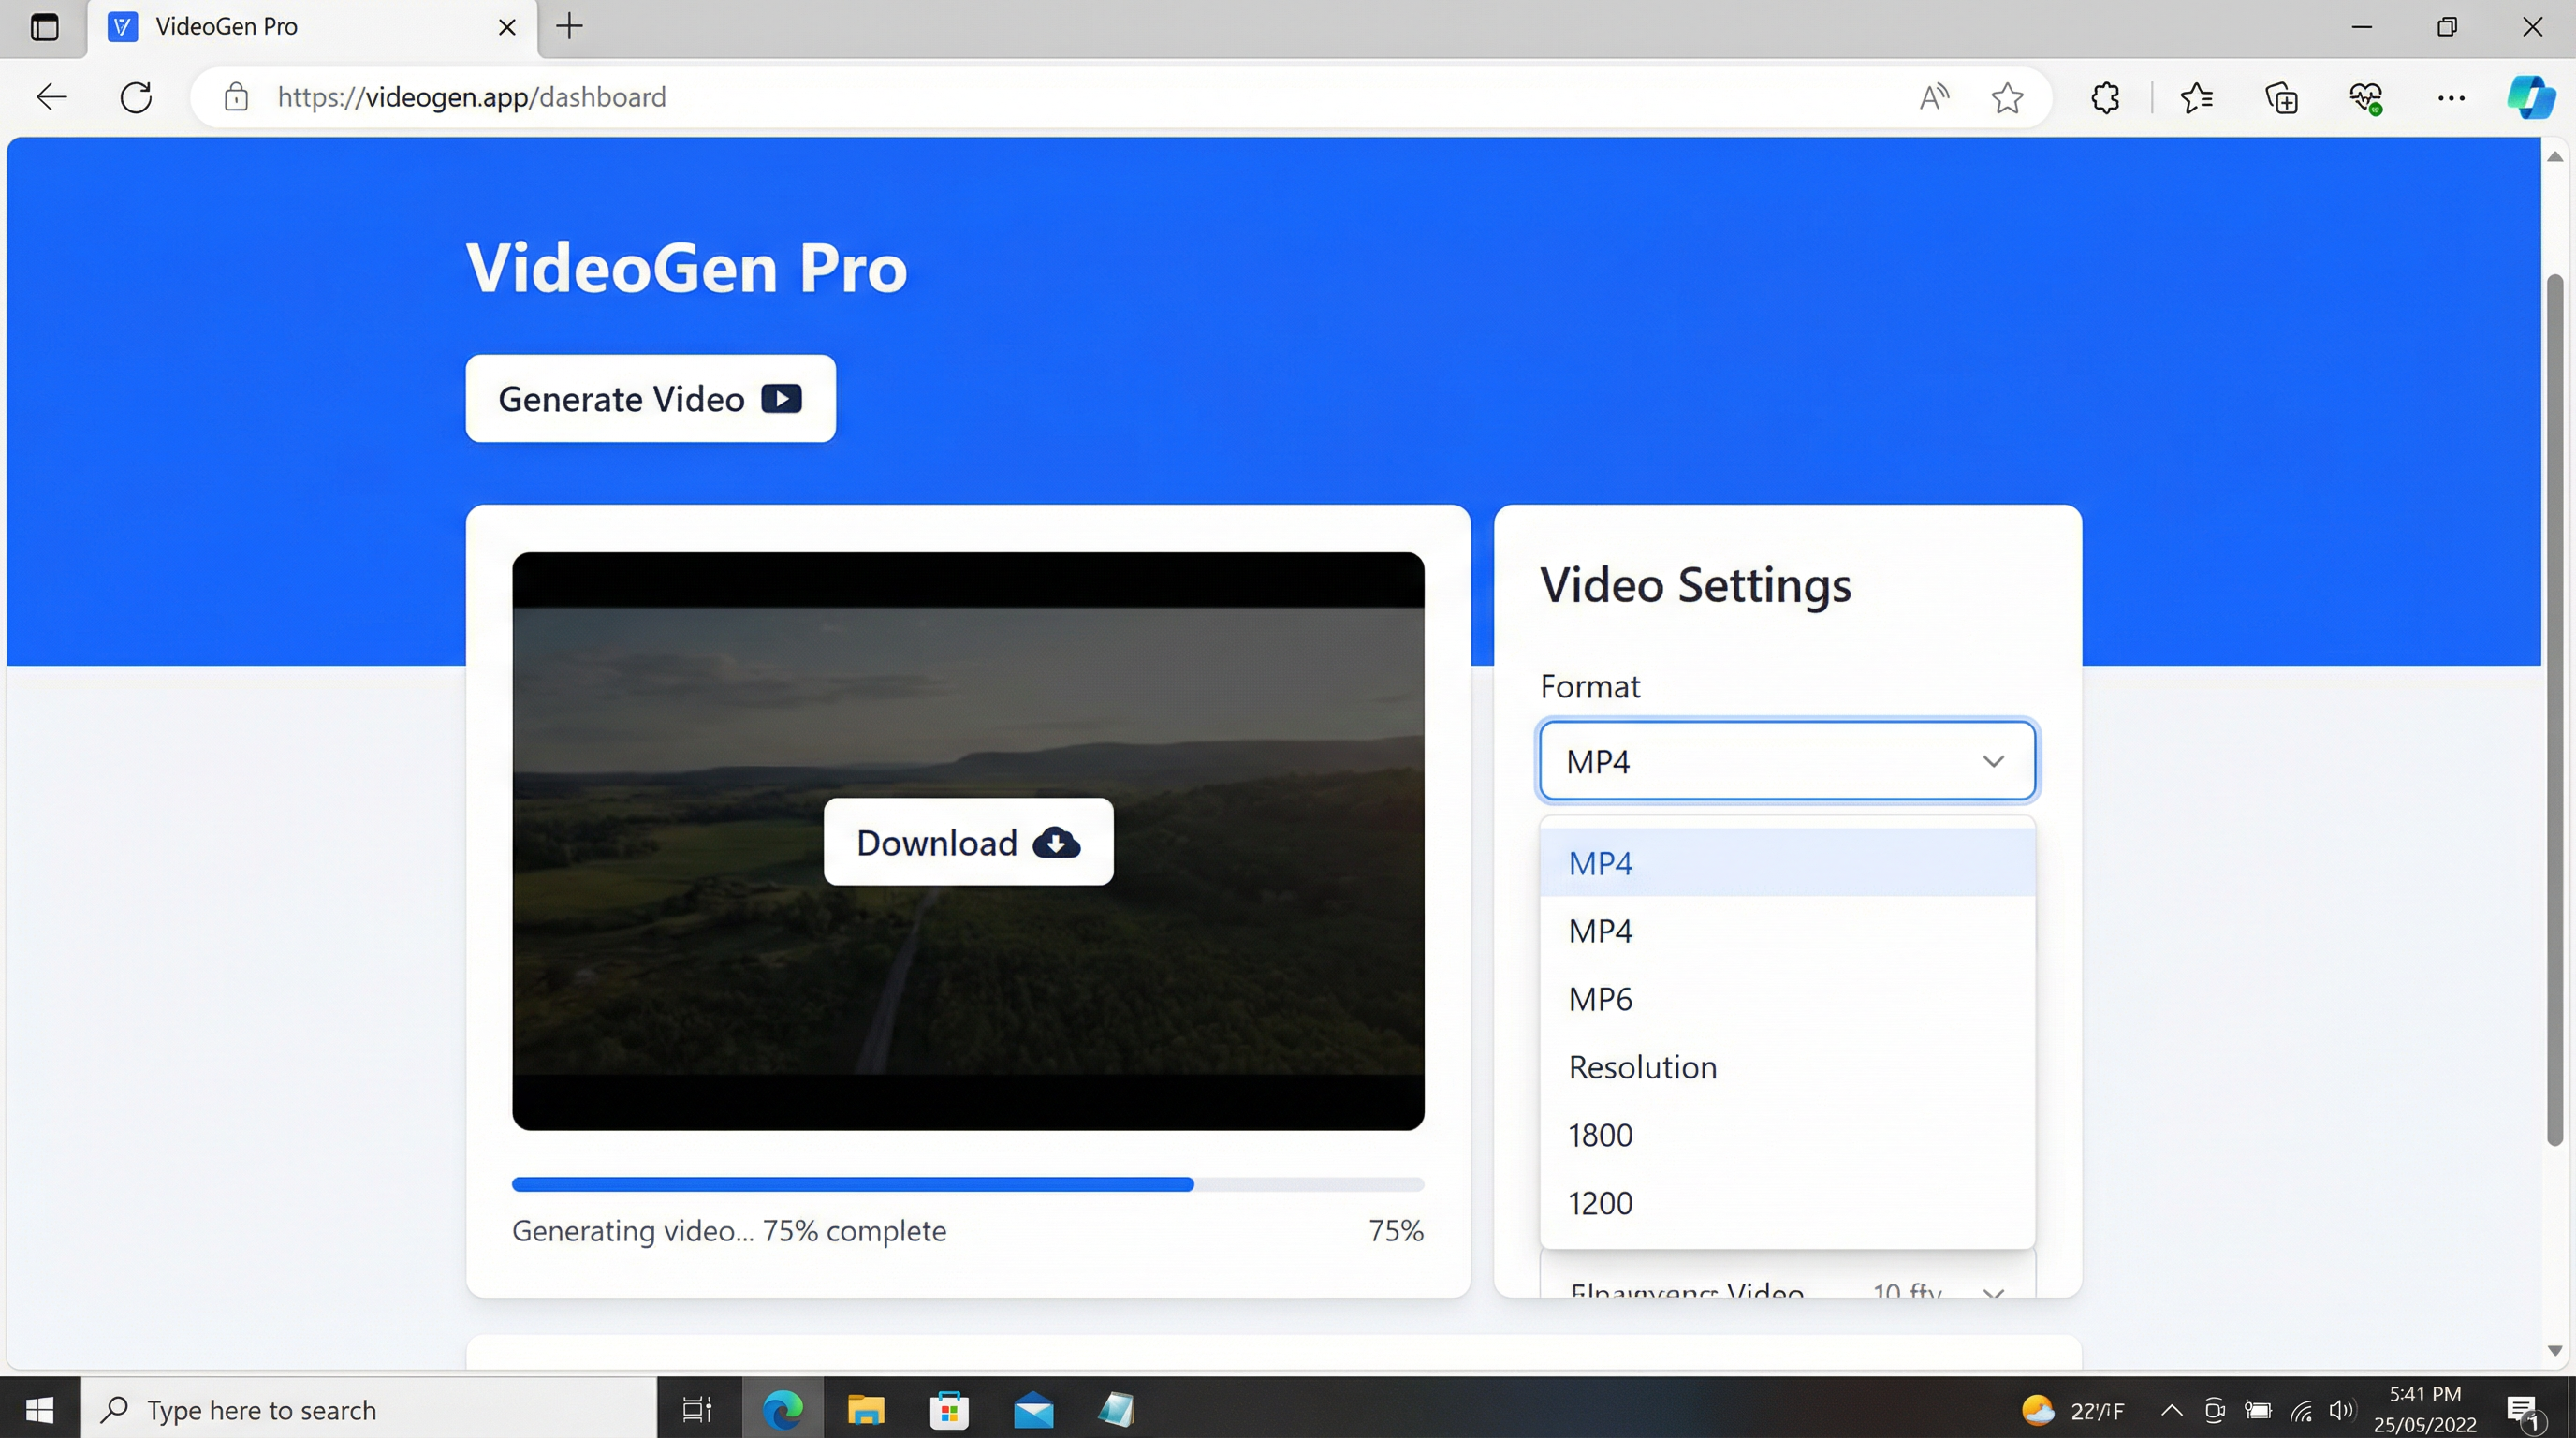The image size is (2576, 1438).
Task: Open Microsoft Store from the taskbar
Action: (948, 1410)
